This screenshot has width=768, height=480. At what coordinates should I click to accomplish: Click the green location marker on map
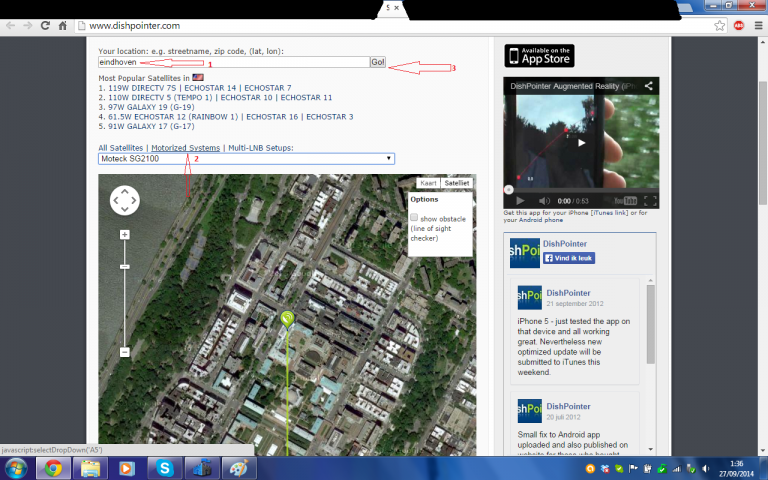pos(287,319)
